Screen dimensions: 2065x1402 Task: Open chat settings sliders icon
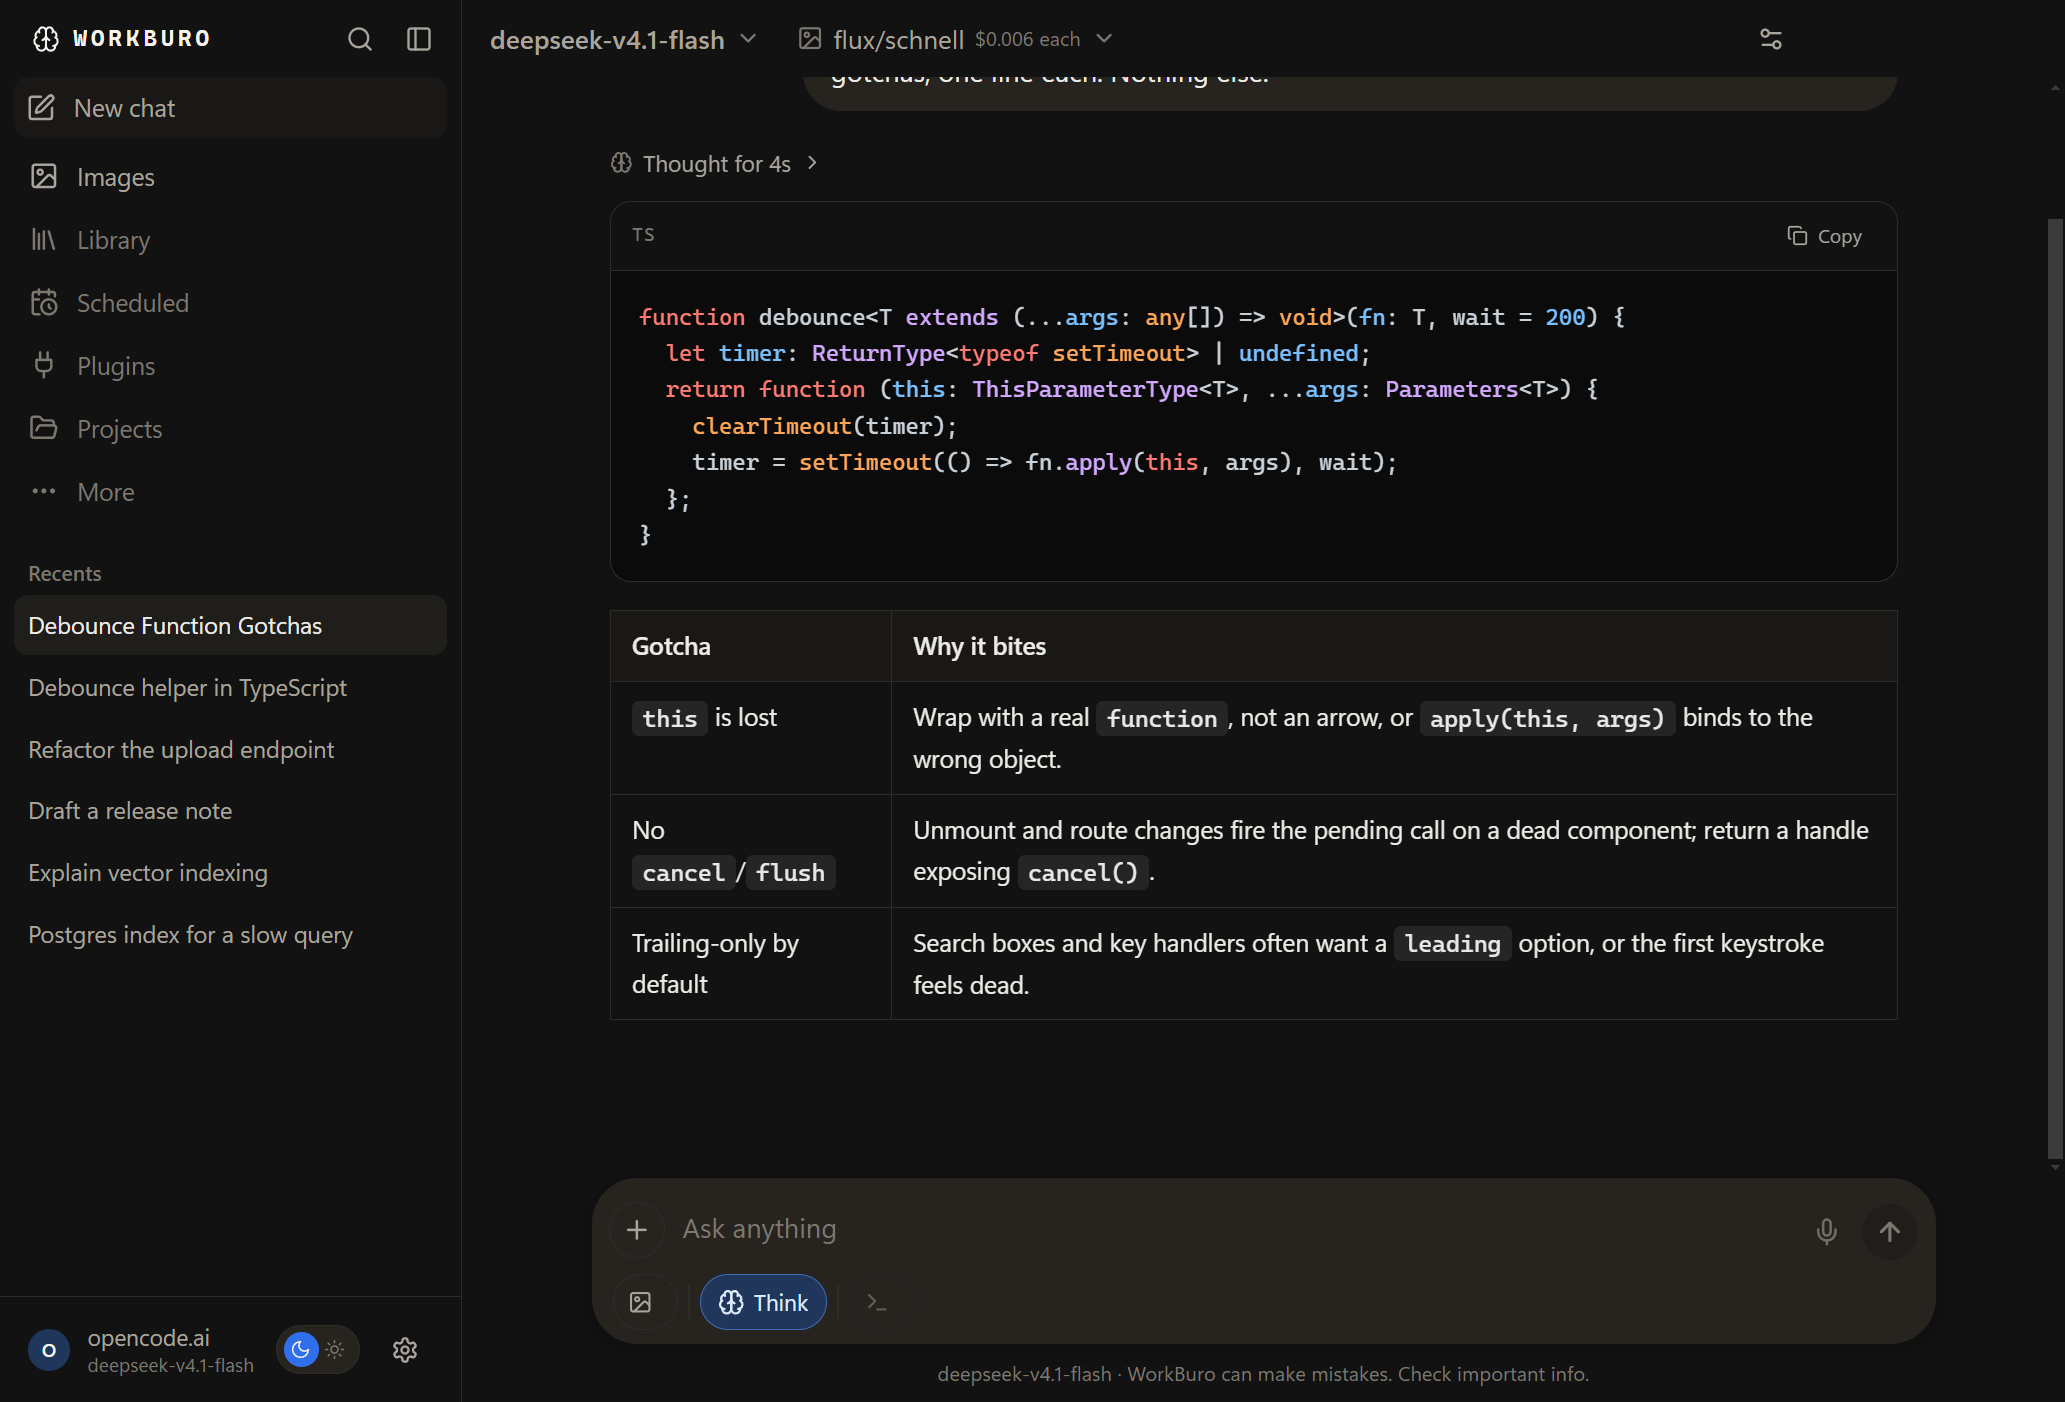(x=1771, y=39)
